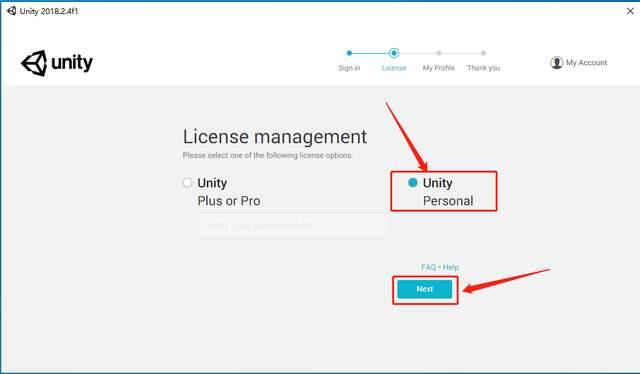
Task: Click the serial number input field
Action: click(x=293, y=226)
